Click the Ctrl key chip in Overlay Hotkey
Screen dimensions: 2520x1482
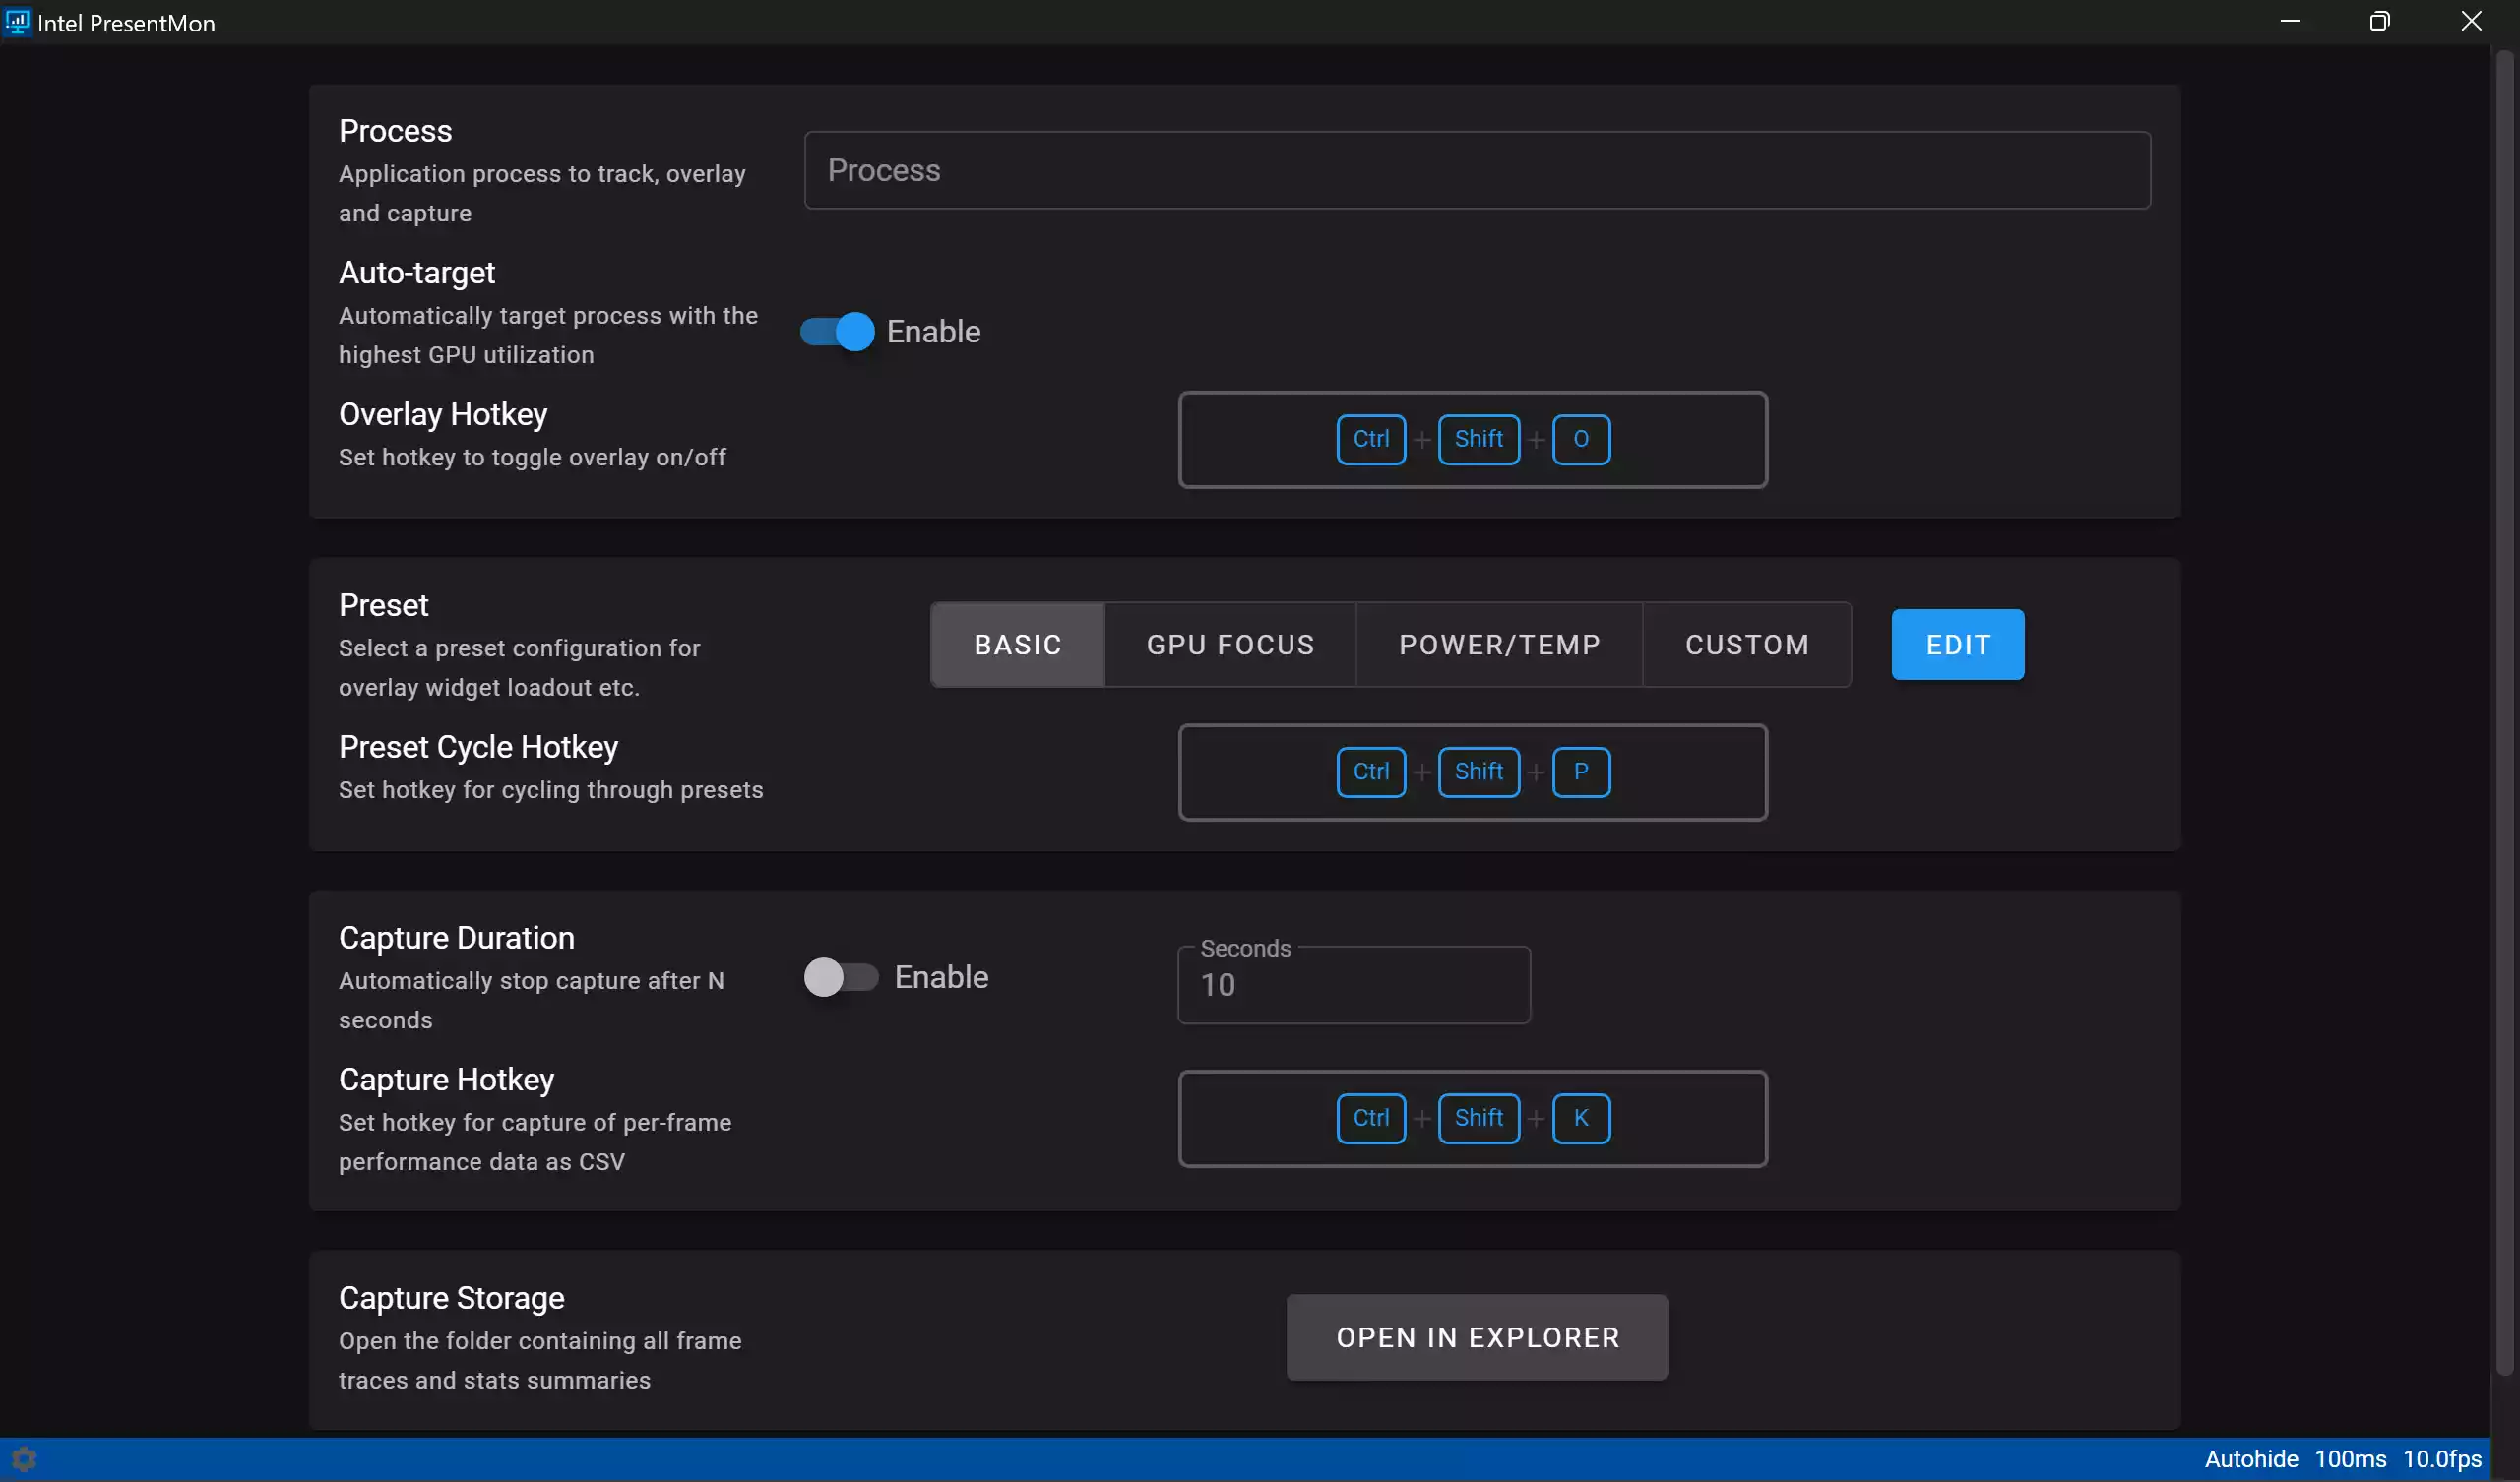[1370, 439]
